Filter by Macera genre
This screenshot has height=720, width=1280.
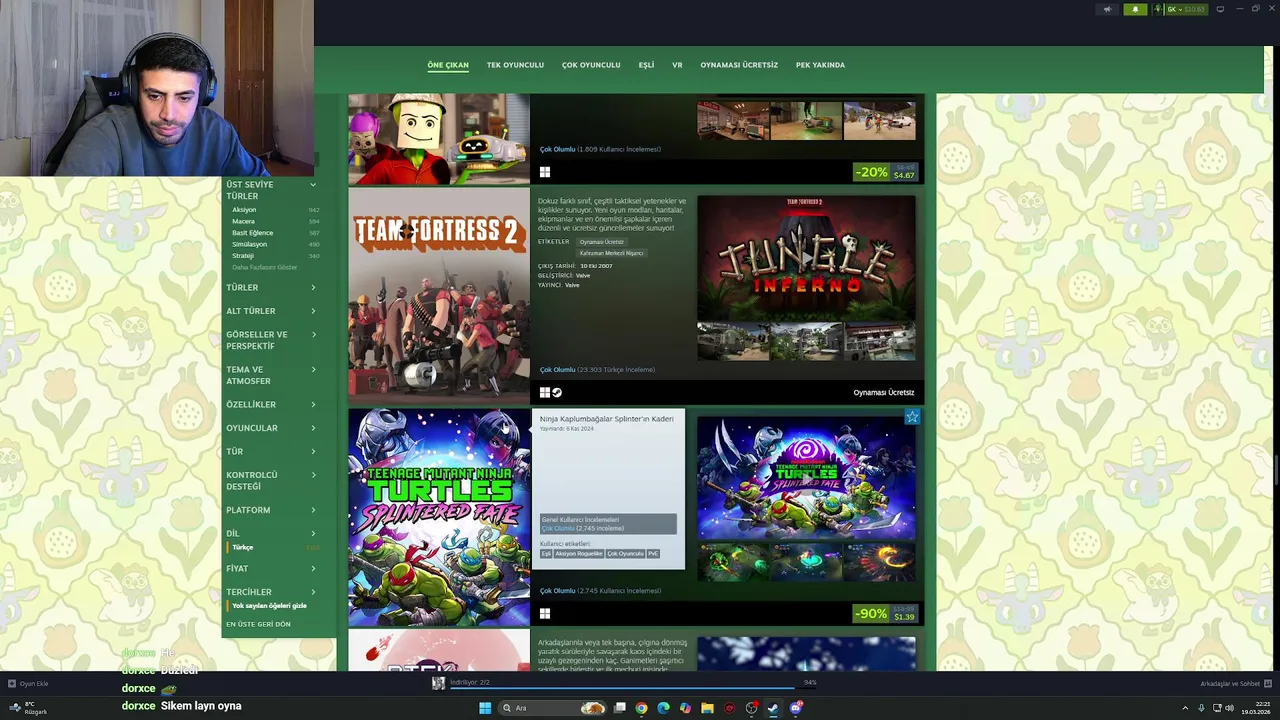coord(243,221)
